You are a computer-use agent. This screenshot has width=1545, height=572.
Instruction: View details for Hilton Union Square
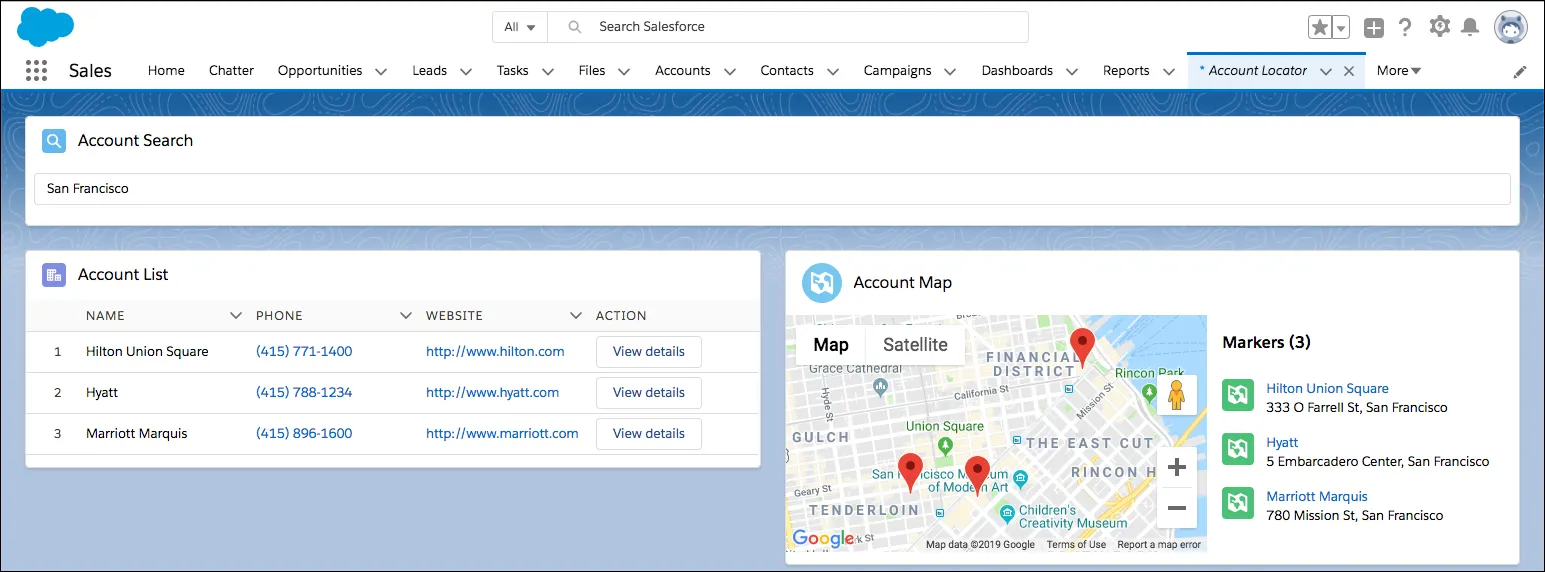pos(649,352)
